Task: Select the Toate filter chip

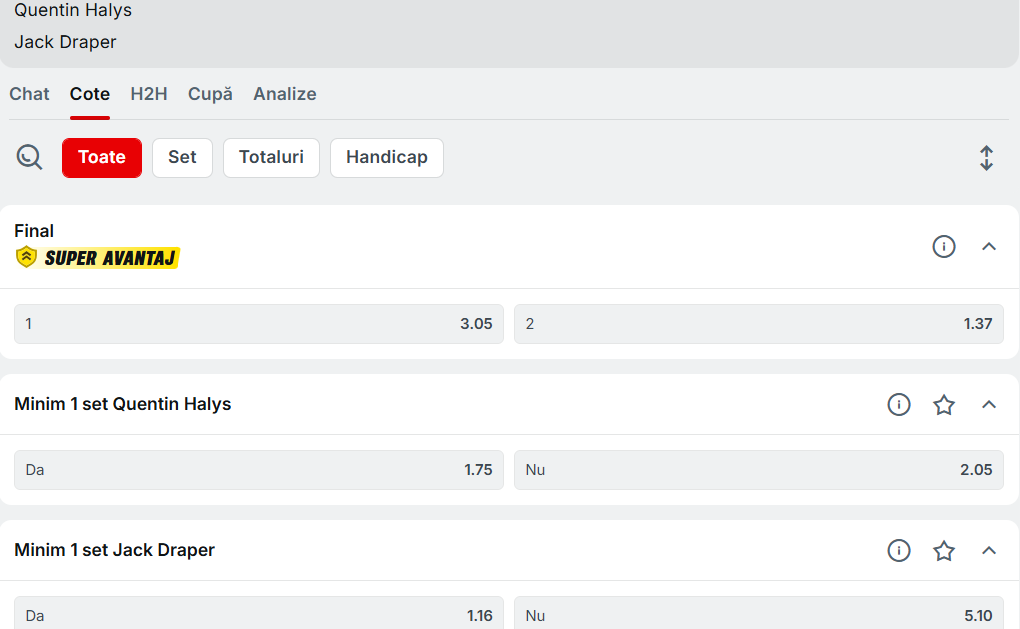Action: coord(102,158)
